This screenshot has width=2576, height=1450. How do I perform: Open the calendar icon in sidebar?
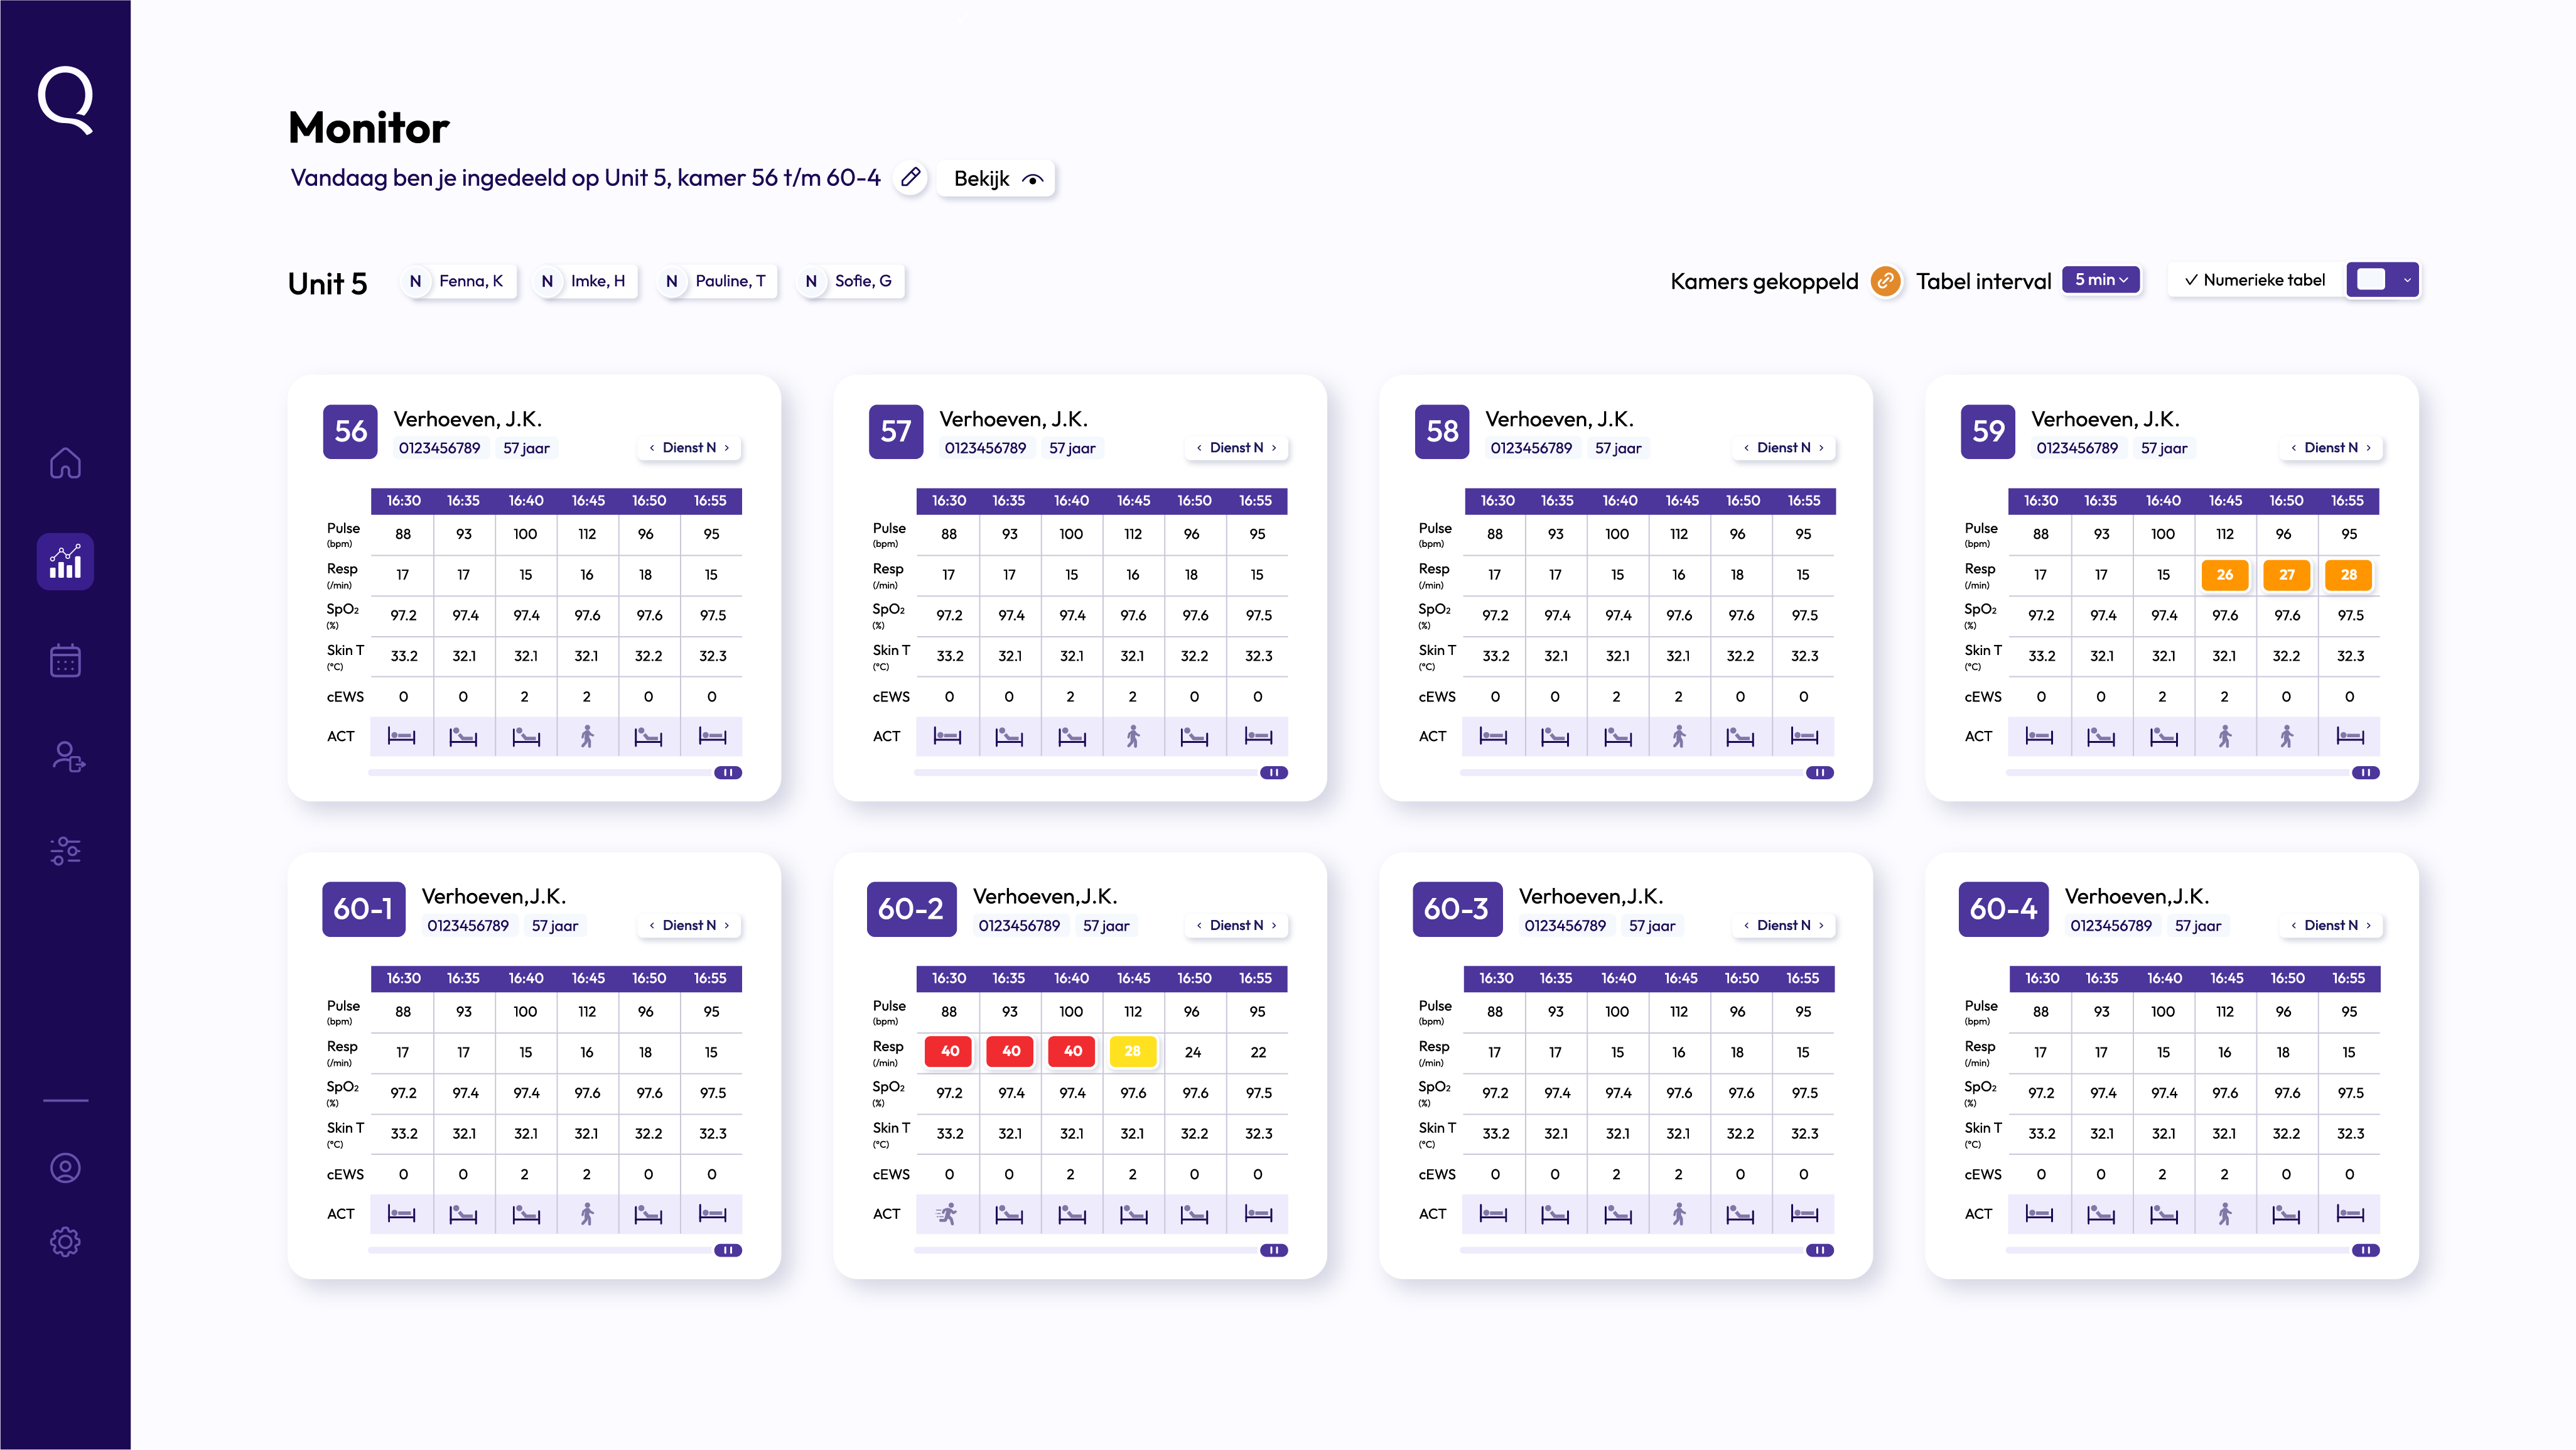pyautogui.click(x=65, y=660)
